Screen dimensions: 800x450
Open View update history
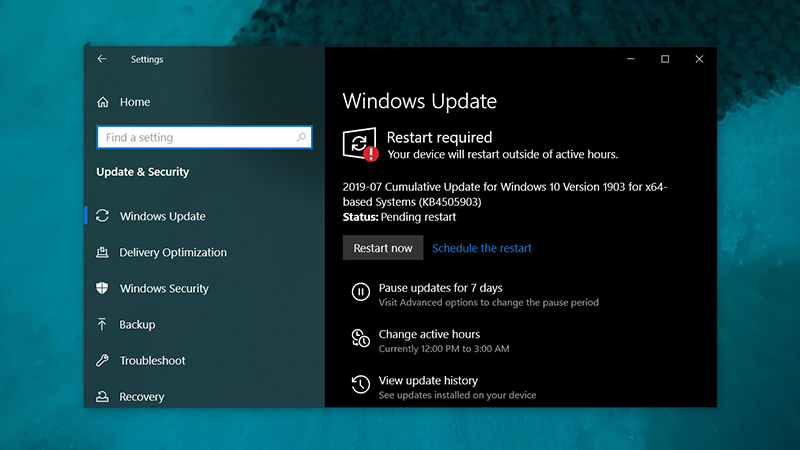[x=429, y=381]
